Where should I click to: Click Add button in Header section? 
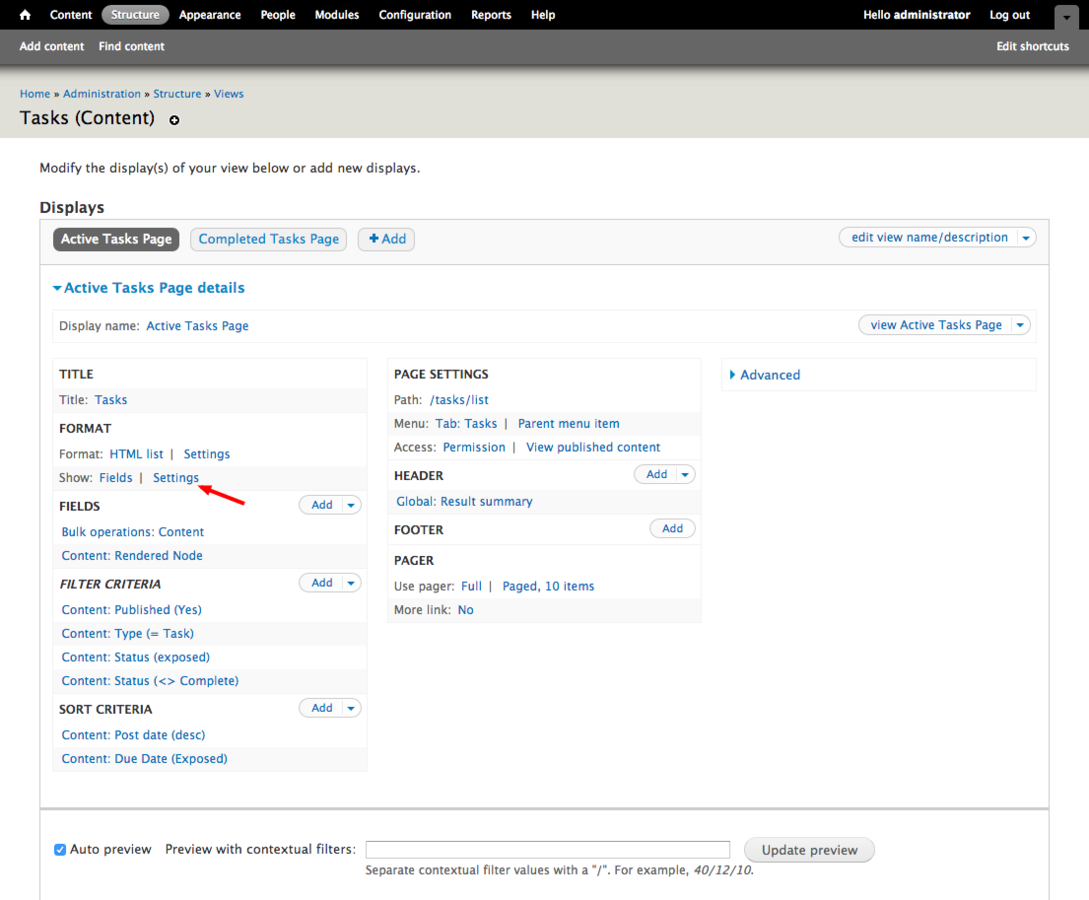(656, 474)
